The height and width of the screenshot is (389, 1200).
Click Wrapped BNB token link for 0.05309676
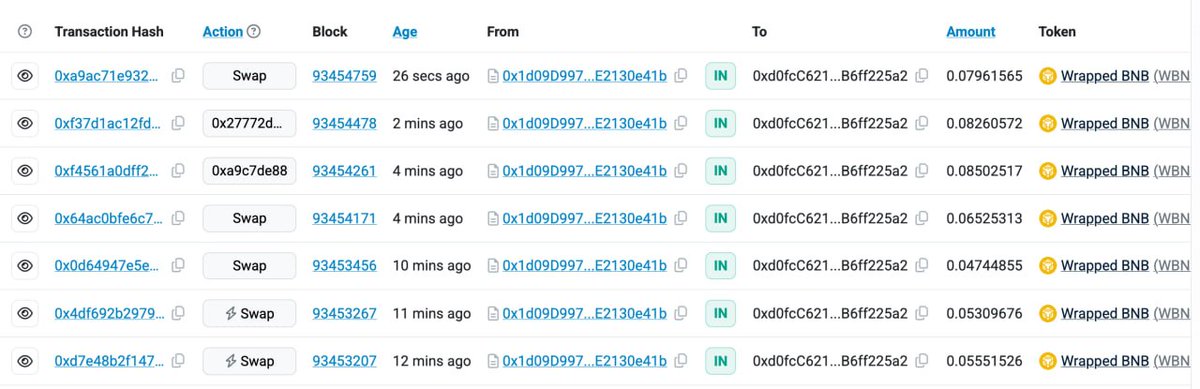coord(1105,313)
